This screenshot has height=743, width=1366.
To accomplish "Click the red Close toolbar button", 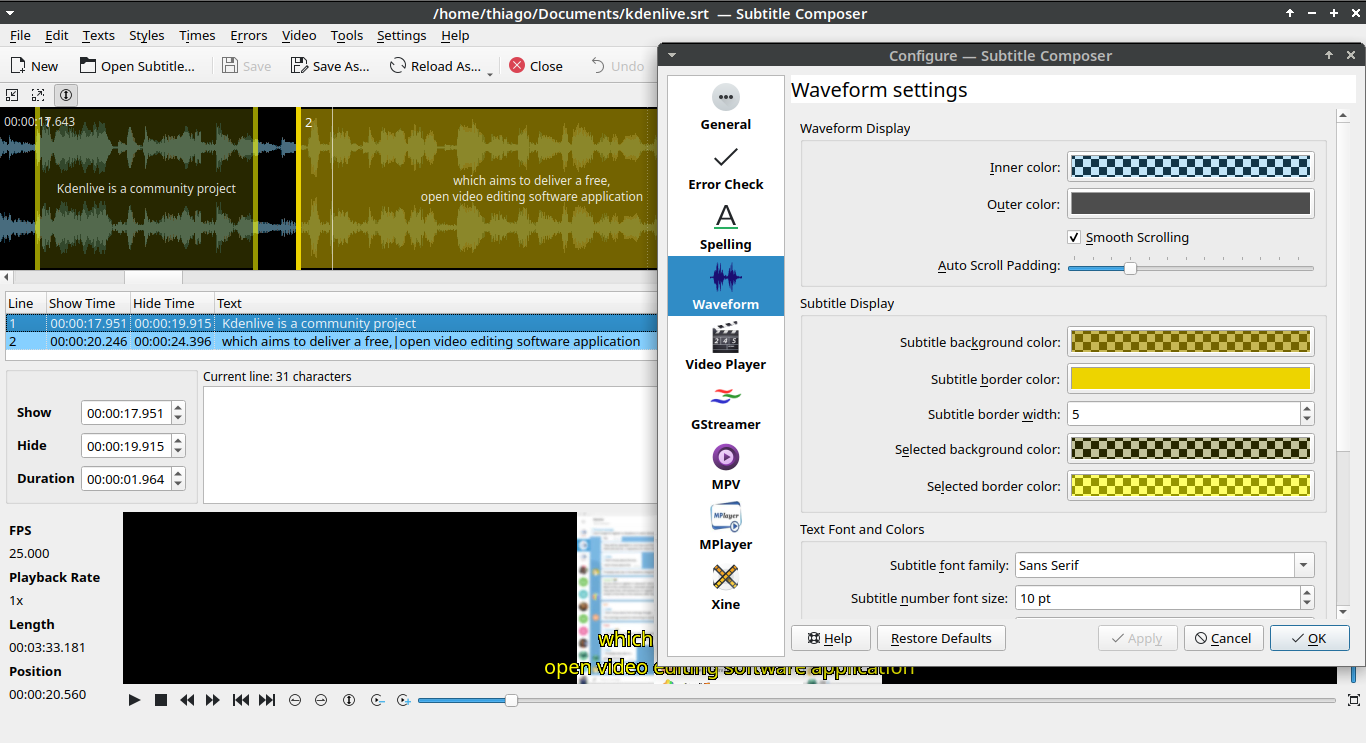I will click(x=536, y=66).
